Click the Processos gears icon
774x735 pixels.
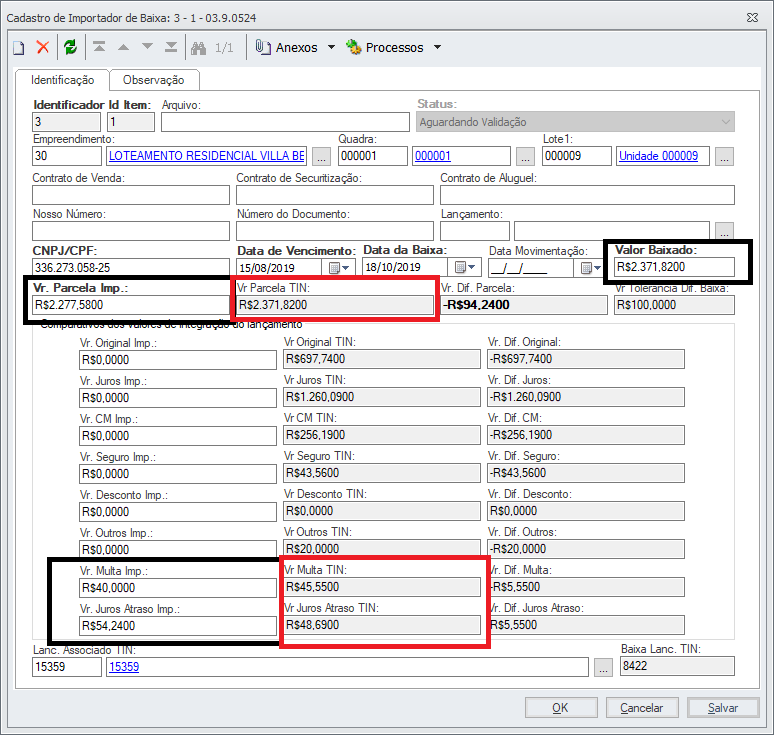(x=353, y=47)
